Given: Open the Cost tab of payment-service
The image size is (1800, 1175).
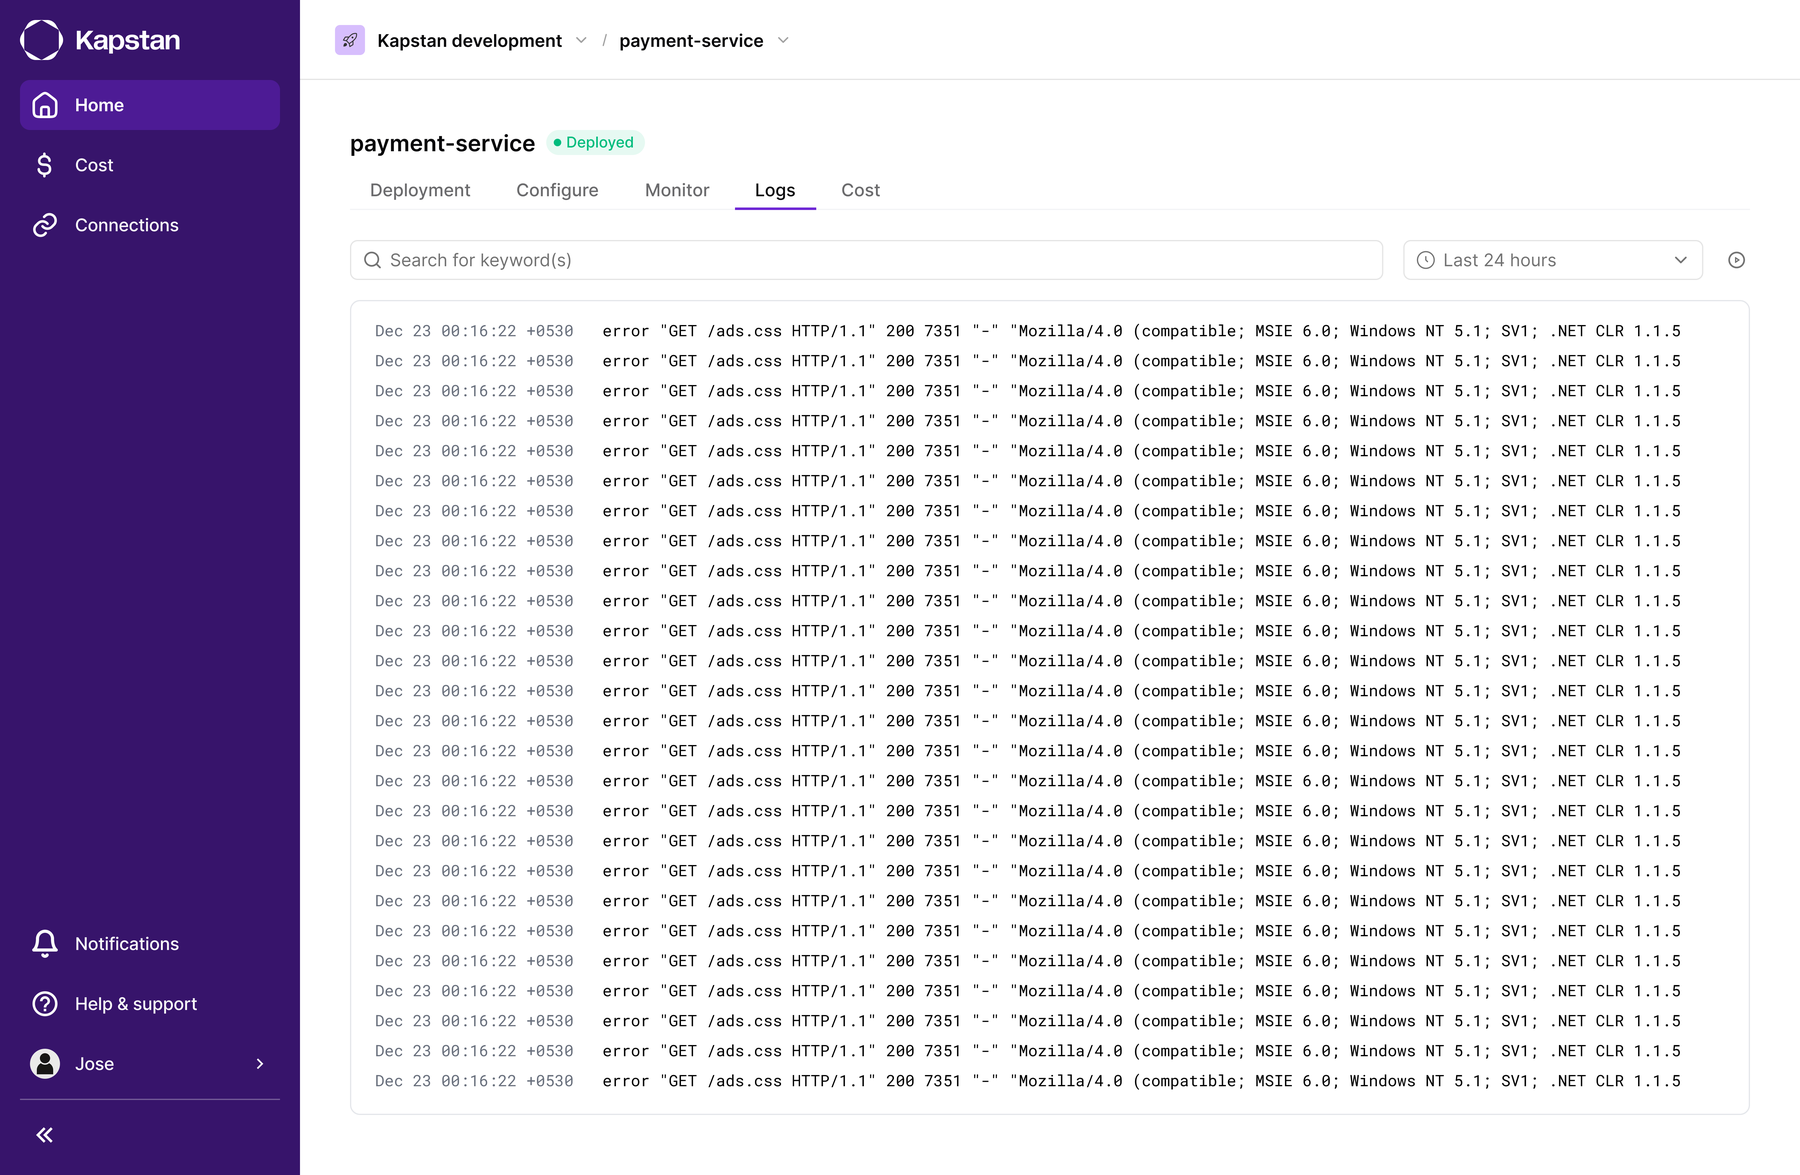Looking at the screenshot, I should pyautogui.click(x=861, y=190).
